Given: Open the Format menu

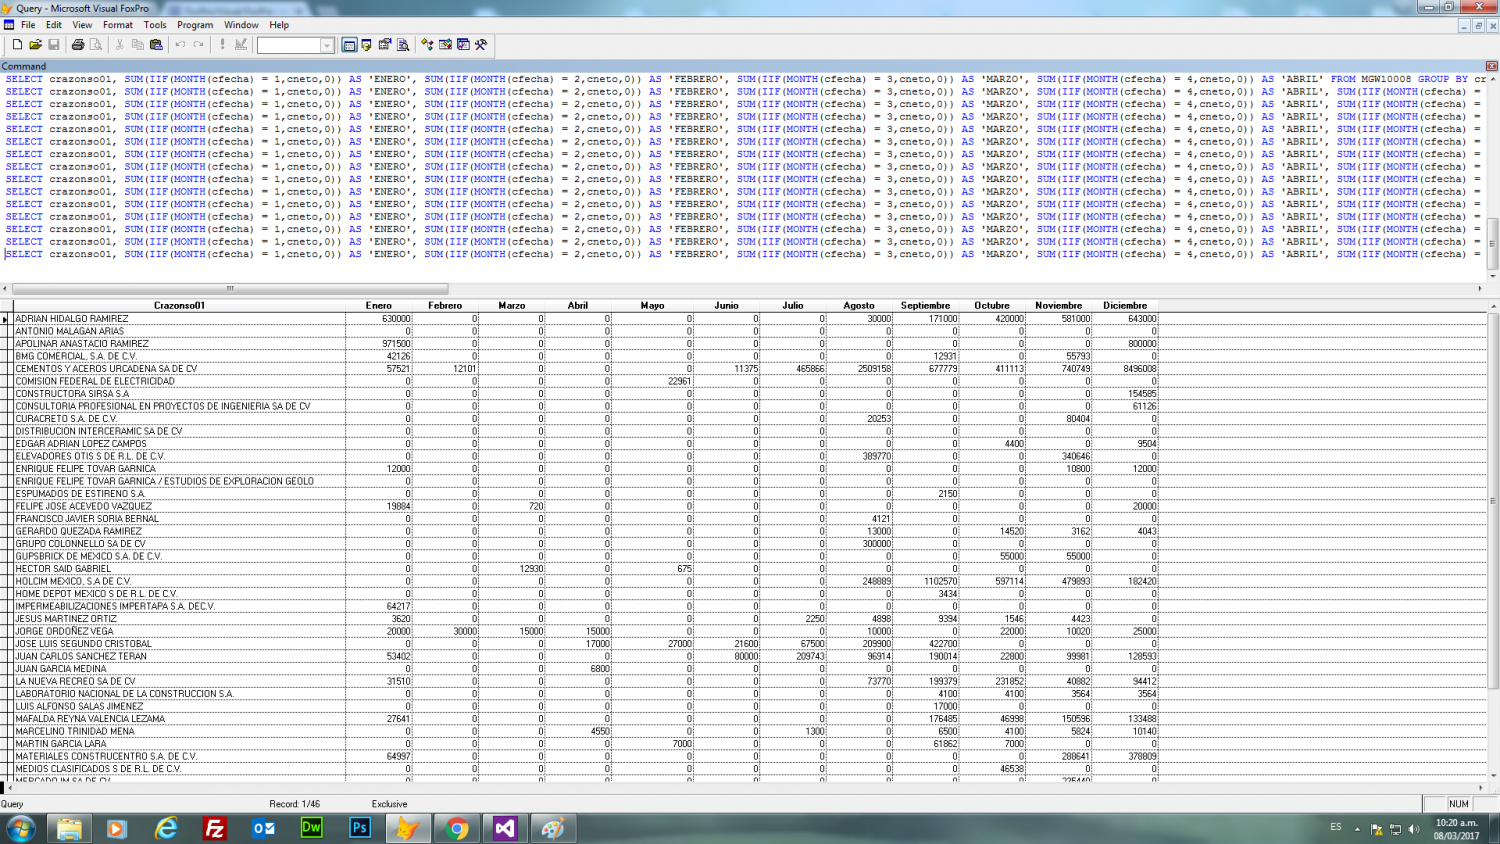Looking at the screenshot, I should (x=118, y=25).
